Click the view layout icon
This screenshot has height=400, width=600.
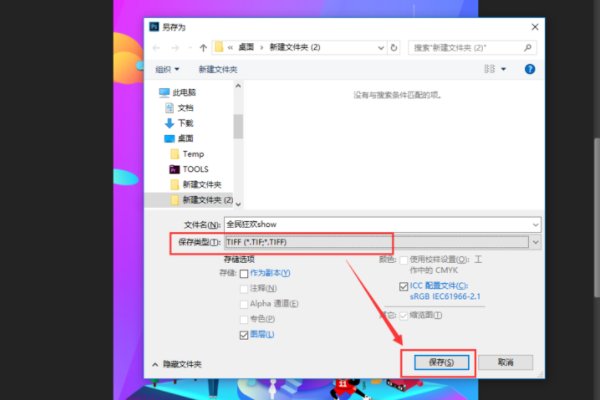point(489,69)
